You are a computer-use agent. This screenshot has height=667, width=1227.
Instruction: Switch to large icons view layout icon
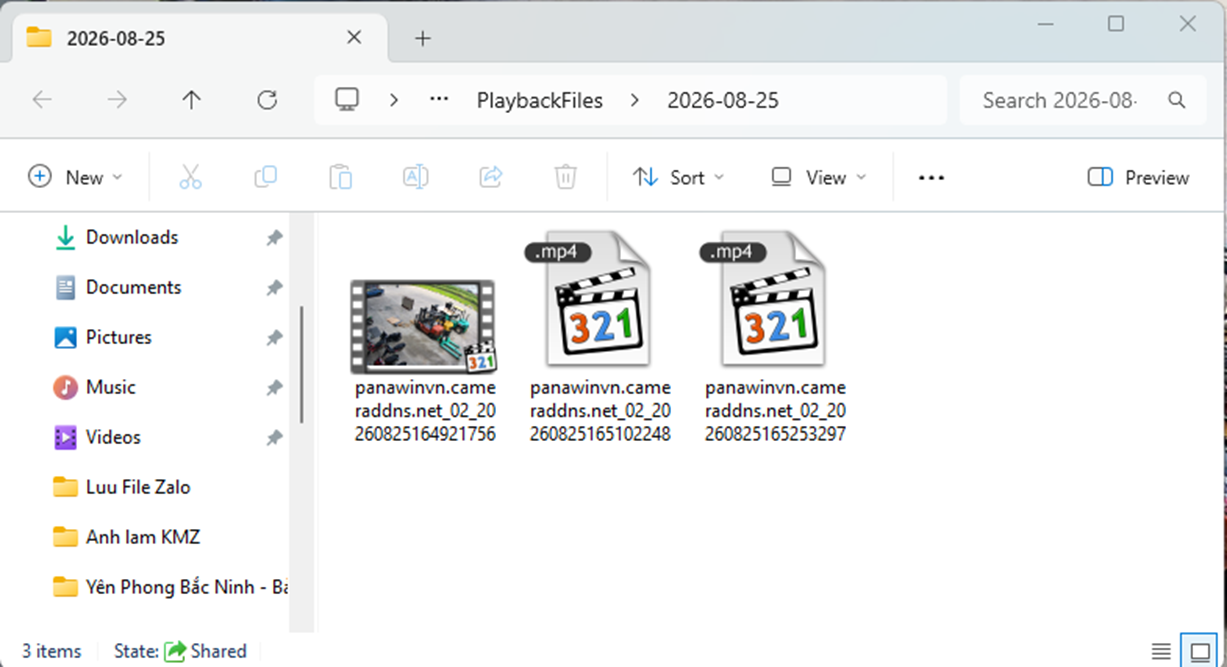pyautogui.click(x=1199, y=651)
